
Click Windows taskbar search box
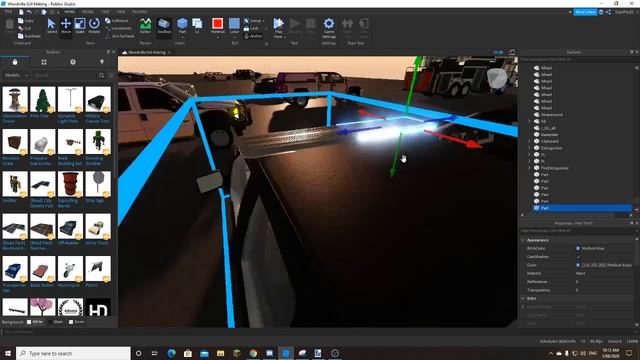click(73, 353)
